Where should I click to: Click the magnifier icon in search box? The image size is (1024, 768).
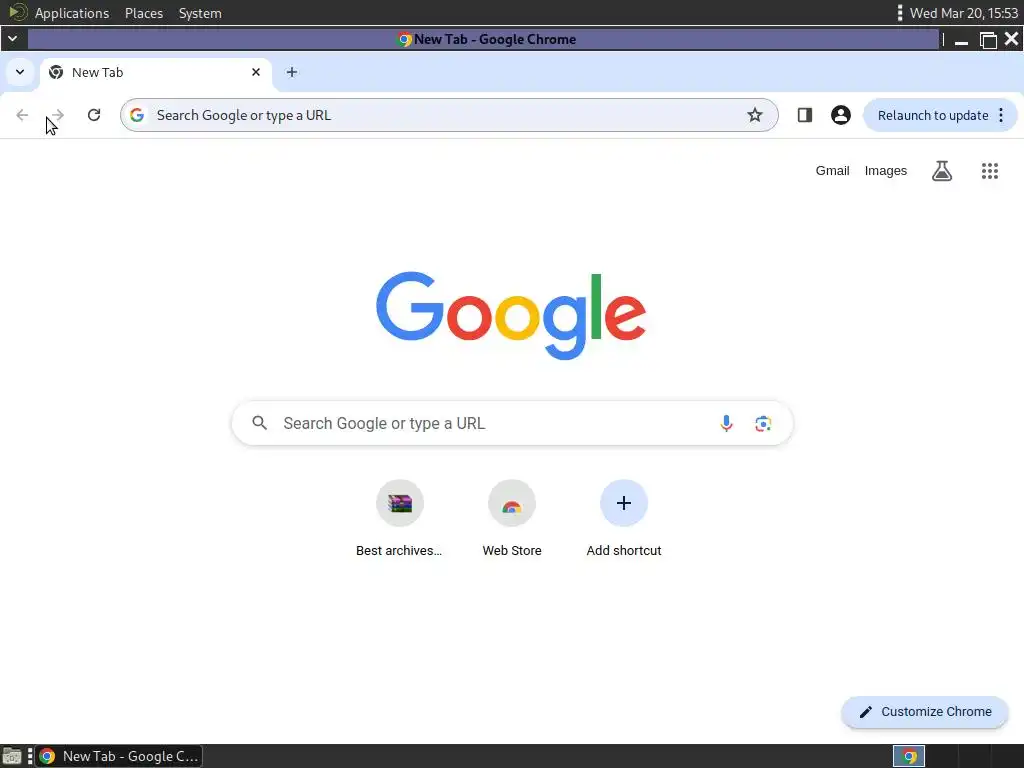pyautogui.click(x=259, y=423)
